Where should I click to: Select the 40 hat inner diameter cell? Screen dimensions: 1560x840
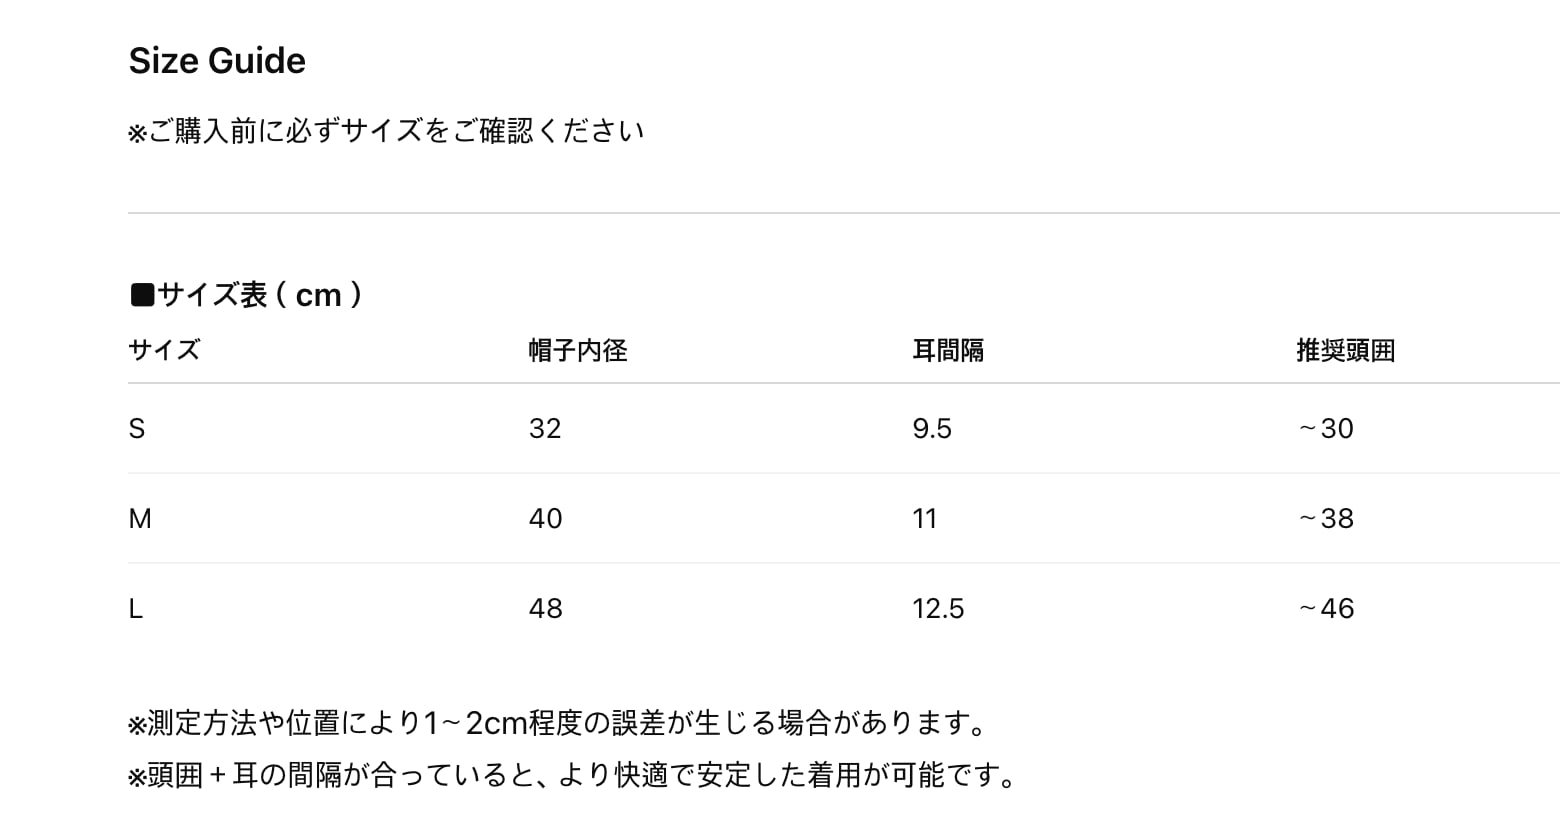pos(545,519)
